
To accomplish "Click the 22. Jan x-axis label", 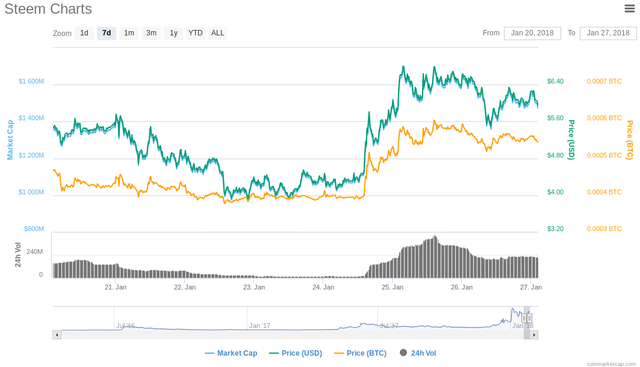I will 185,287.
